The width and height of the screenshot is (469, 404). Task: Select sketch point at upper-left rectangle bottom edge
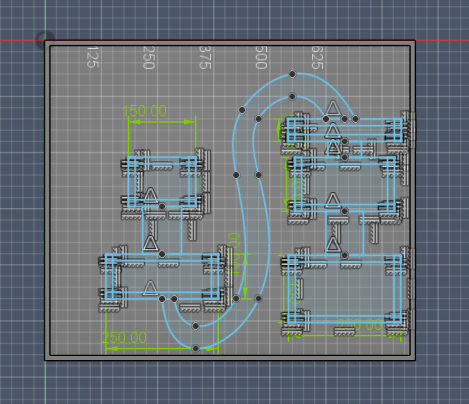162,207
